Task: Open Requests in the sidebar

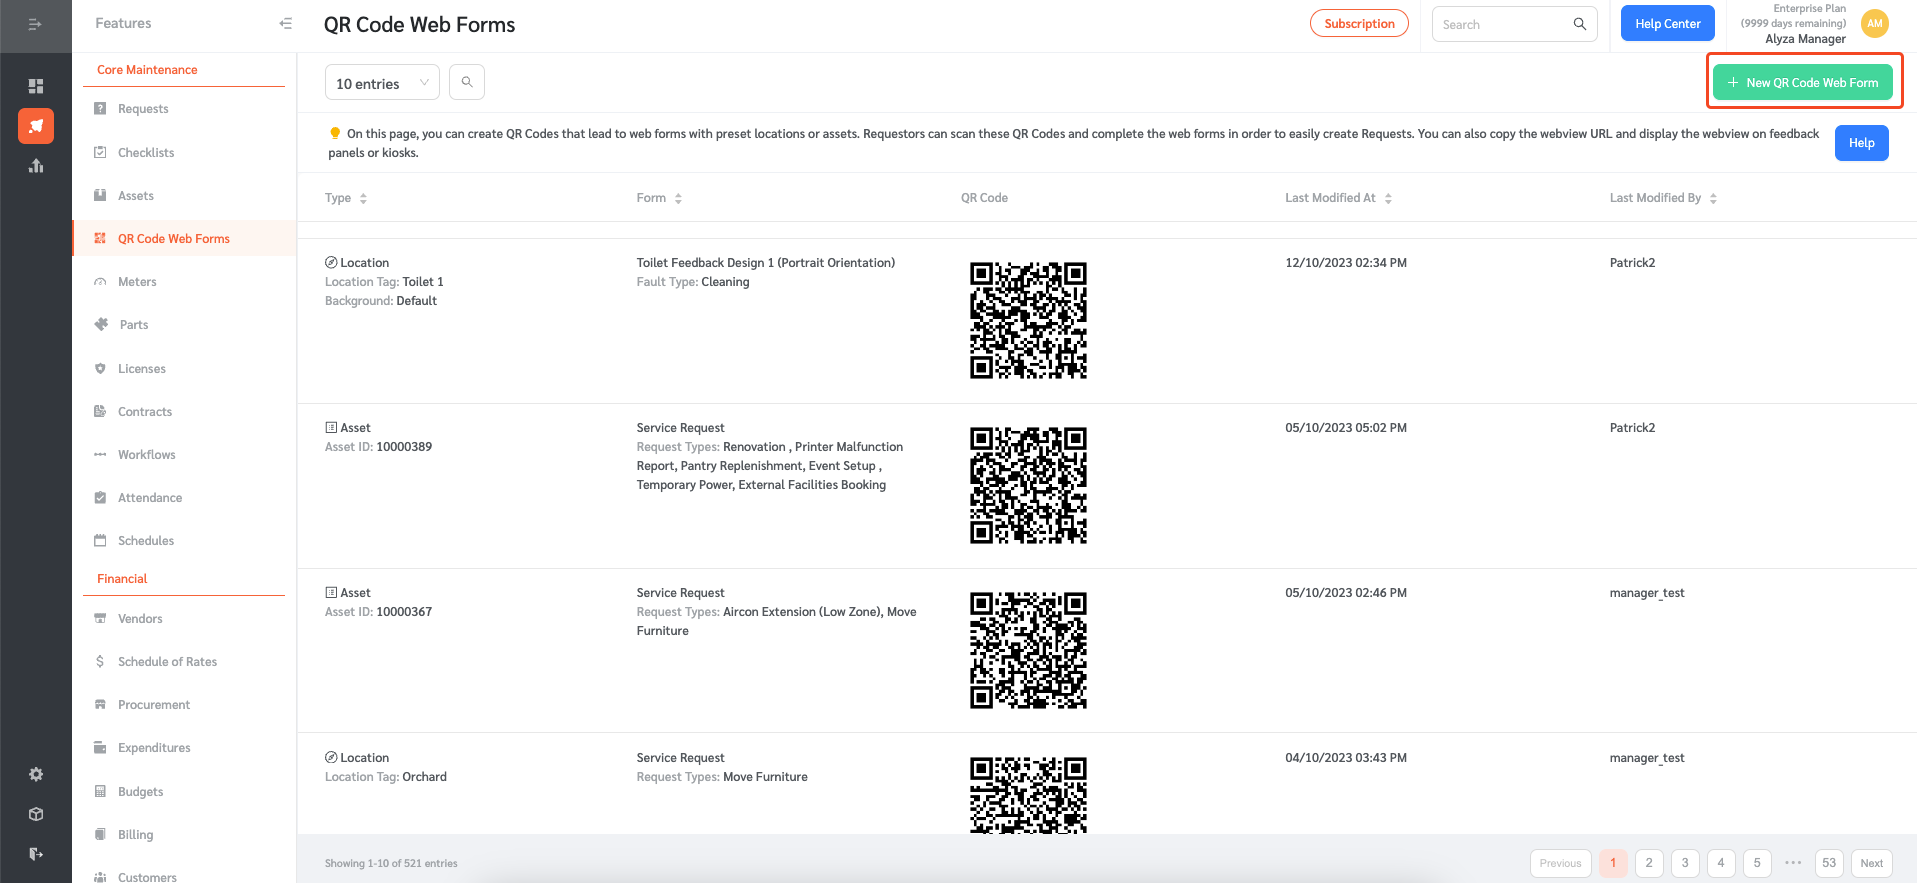Action: click(143, 109)
